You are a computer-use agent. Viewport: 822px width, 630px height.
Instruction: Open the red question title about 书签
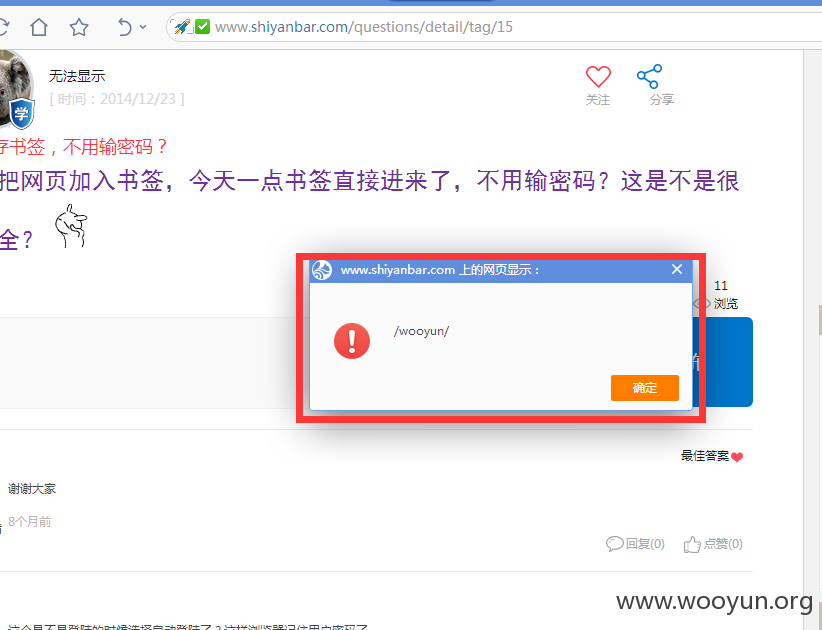(x=83, y=147)
